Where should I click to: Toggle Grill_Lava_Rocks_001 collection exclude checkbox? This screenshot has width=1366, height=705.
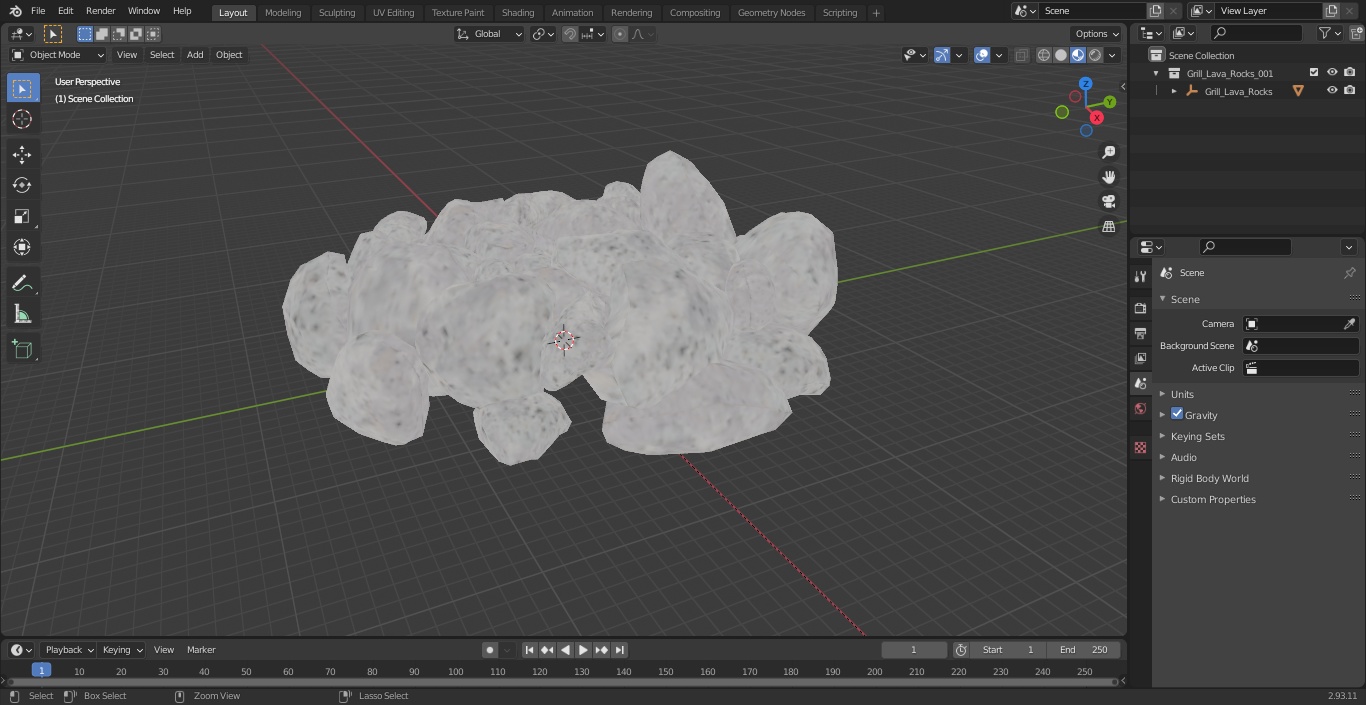[1314, 72]
